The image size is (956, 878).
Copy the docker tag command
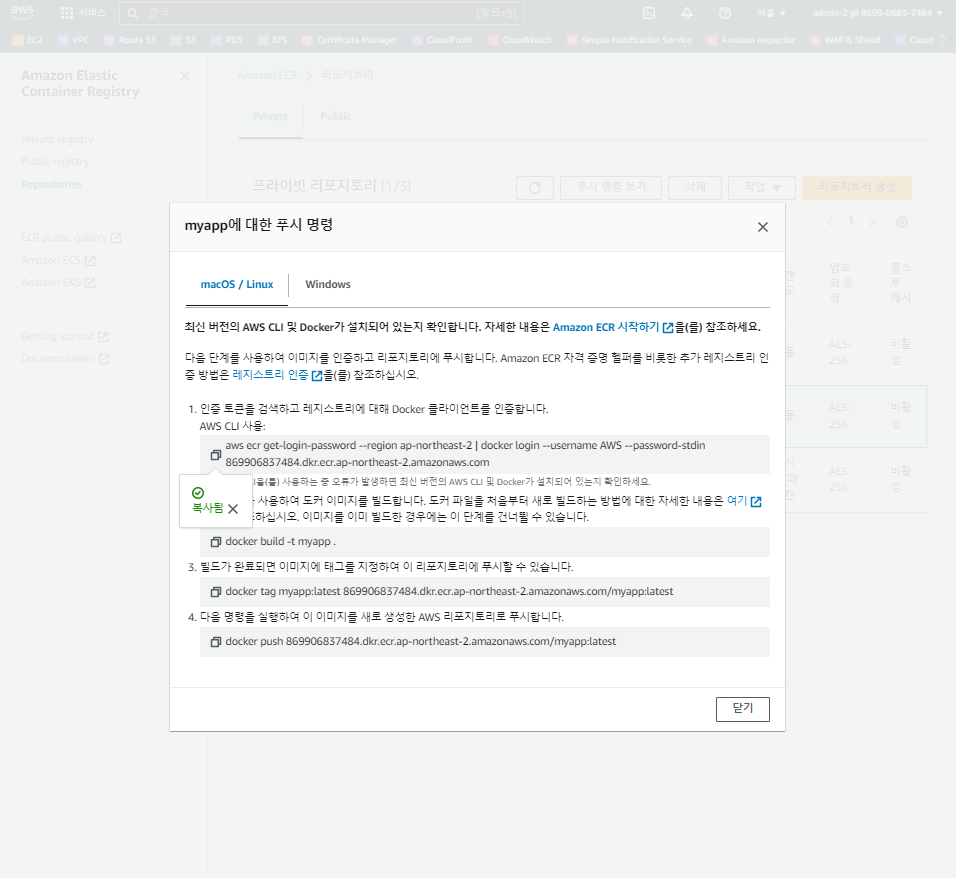[215, 591]
